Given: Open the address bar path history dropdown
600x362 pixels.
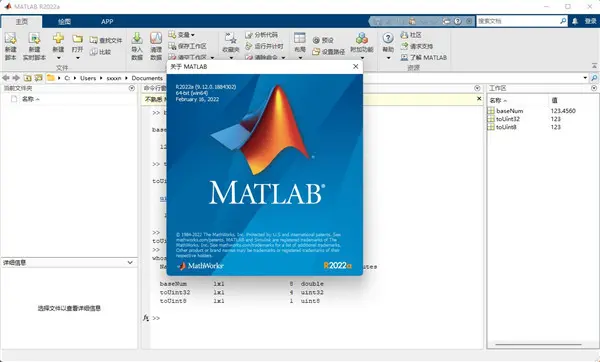Looking at the screenshot, I should point(585,78).
